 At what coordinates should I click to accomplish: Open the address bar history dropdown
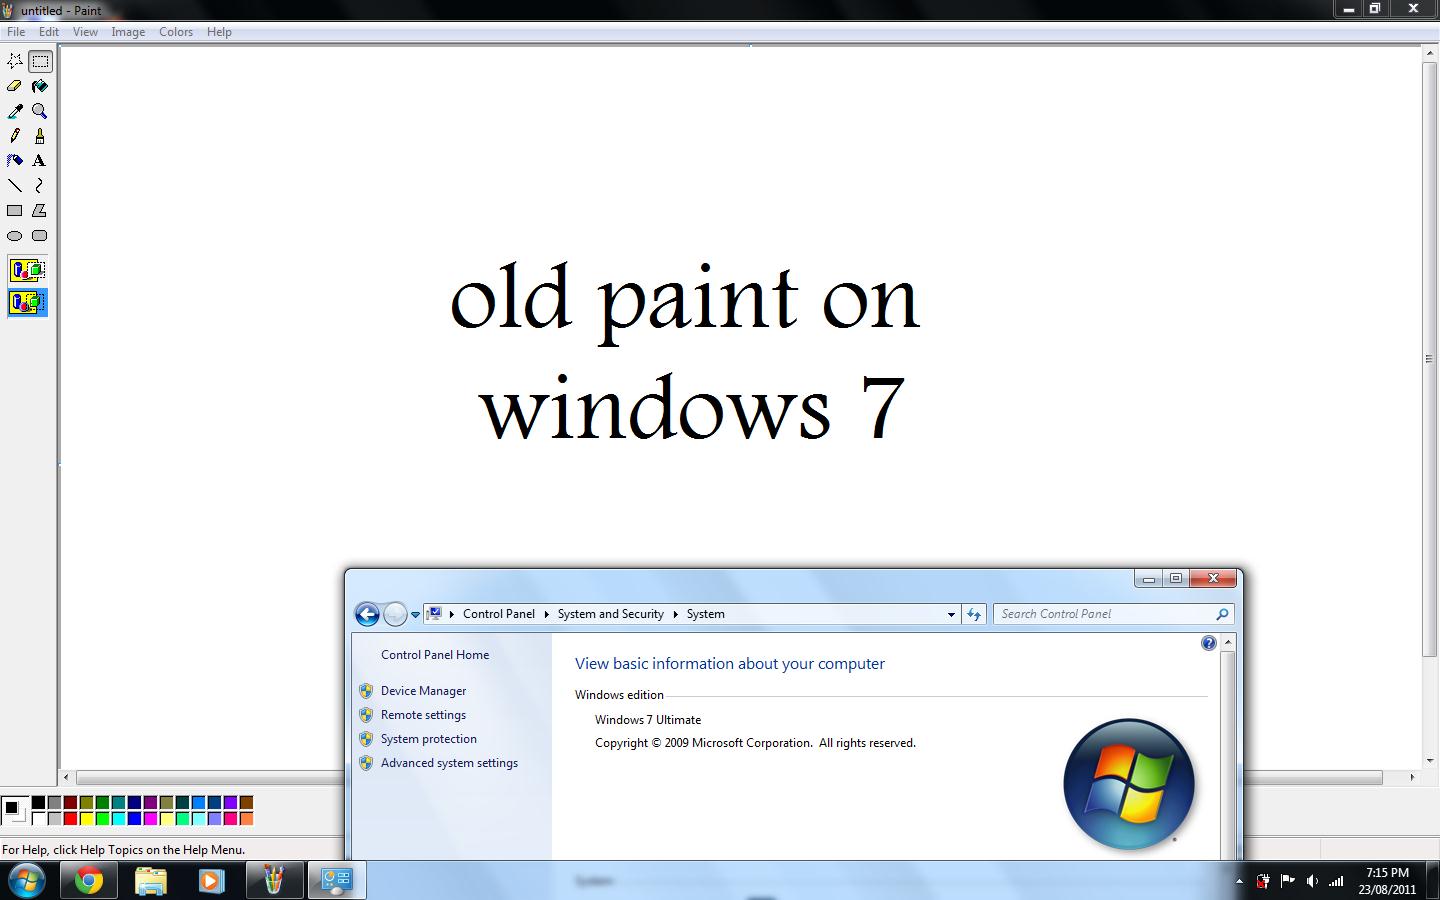point(951,614)
